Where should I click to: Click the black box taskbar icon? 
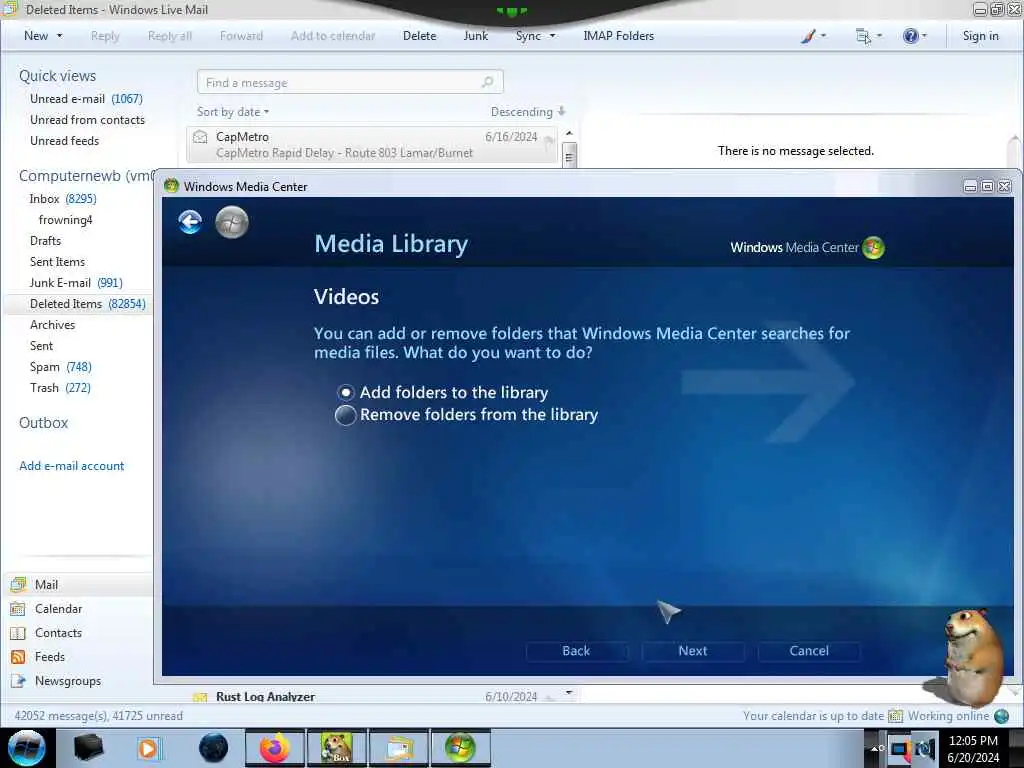pyautogui.click(x=88, y=748)
